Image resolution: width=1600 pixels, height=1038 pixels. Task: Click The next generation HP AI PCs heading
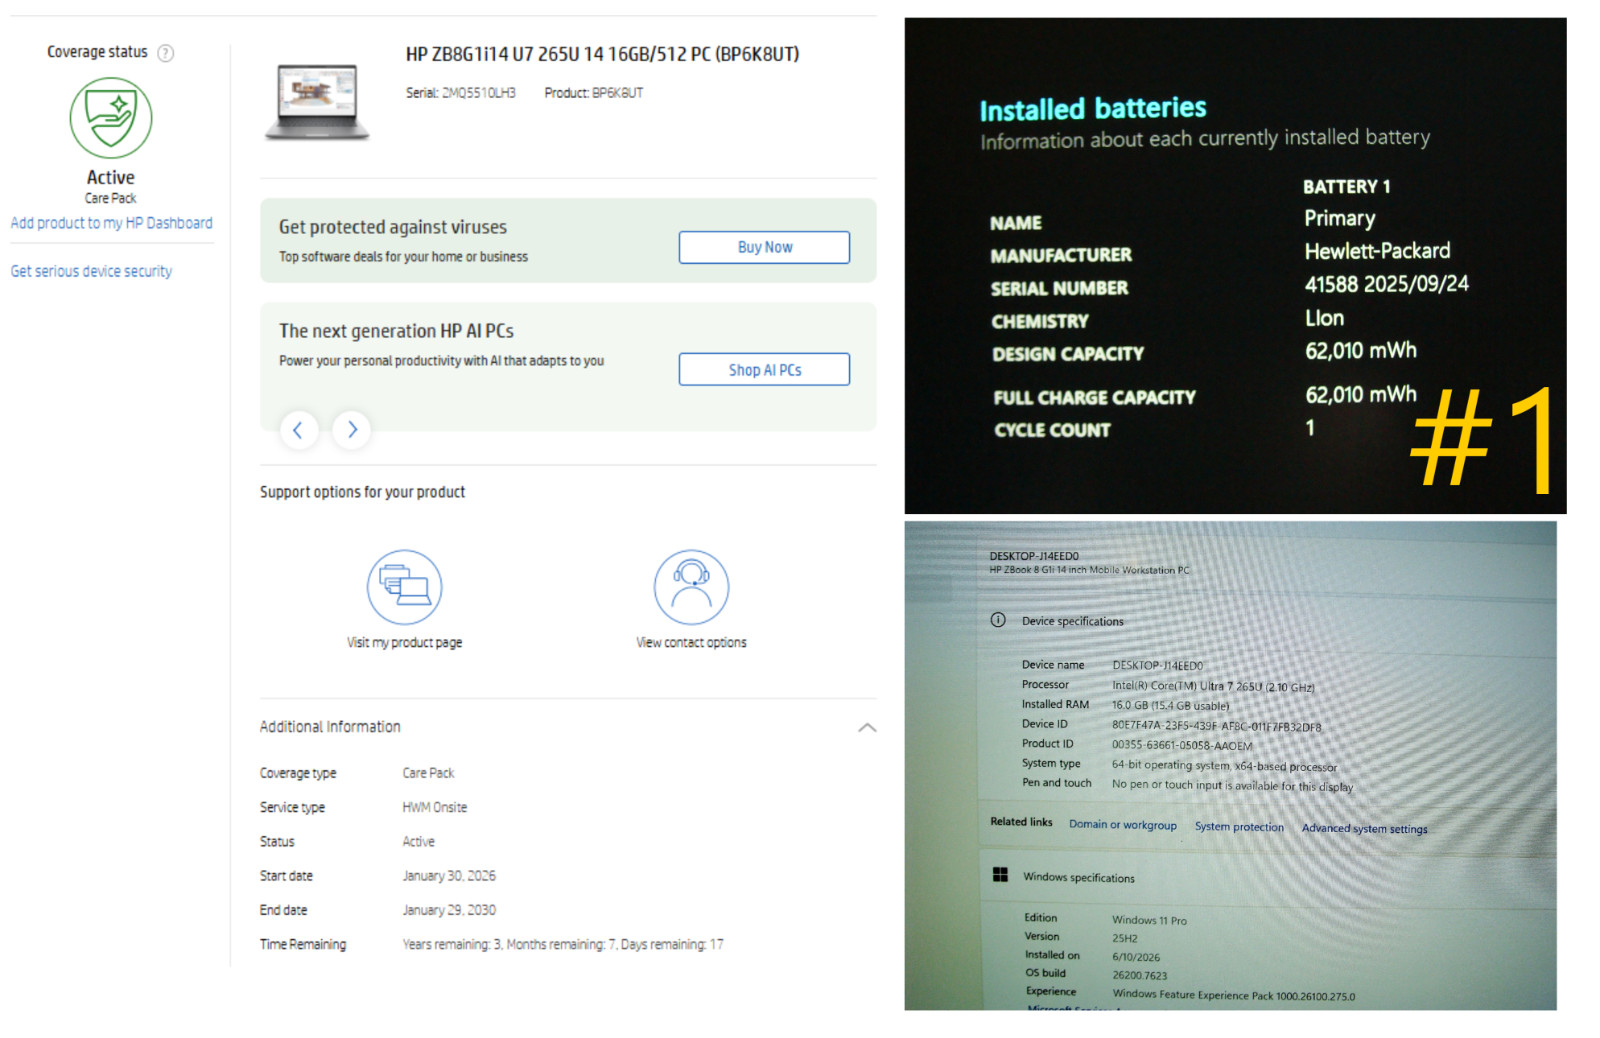coord(396,331)
